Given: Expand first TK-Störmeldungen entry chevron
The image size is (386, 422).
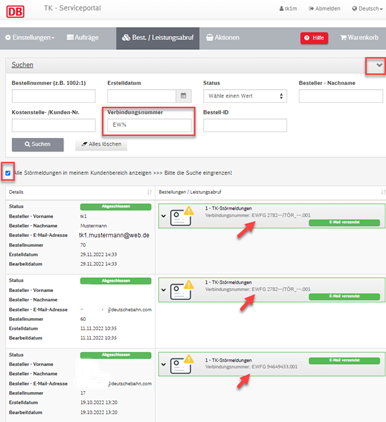Looking at the screenshot, I should (163, 216).
